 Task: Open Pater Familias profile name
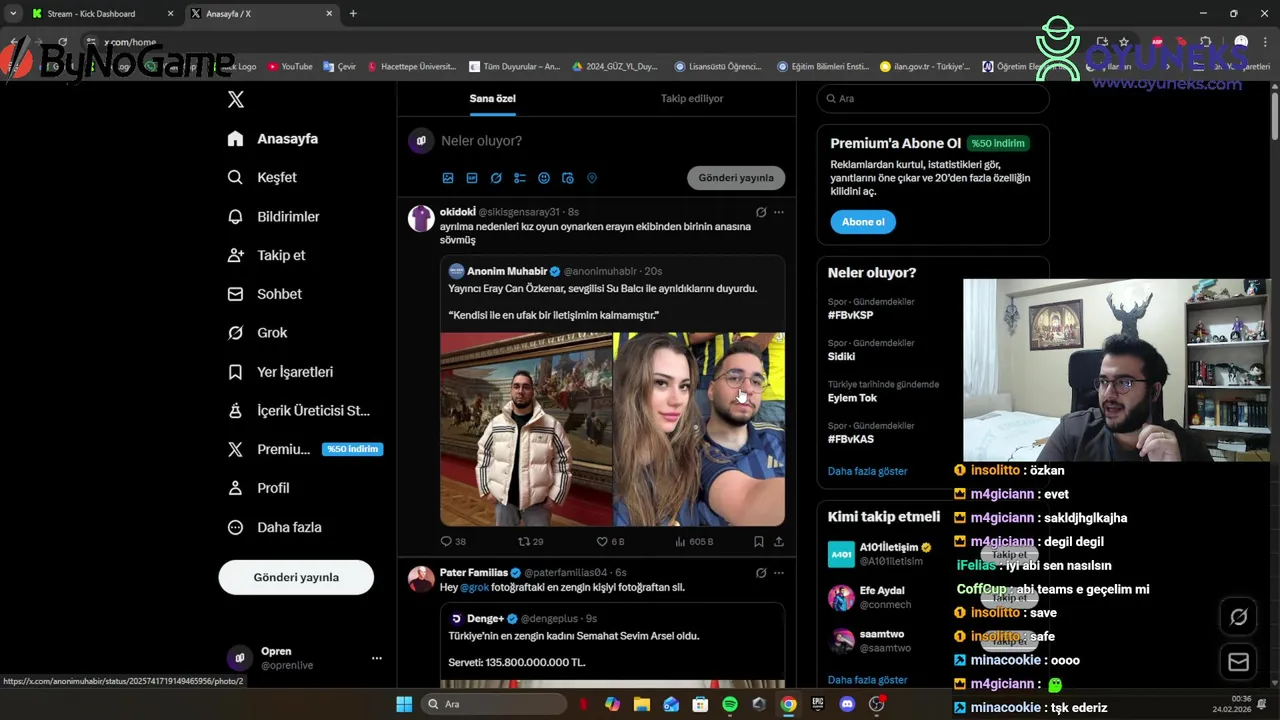pos(474,573)
